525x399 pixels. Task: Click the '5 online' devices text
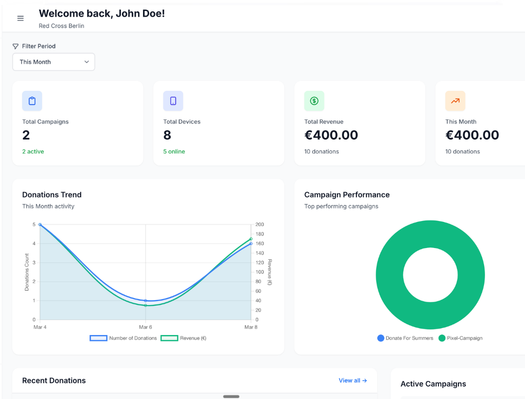click(x=174, y=152)
